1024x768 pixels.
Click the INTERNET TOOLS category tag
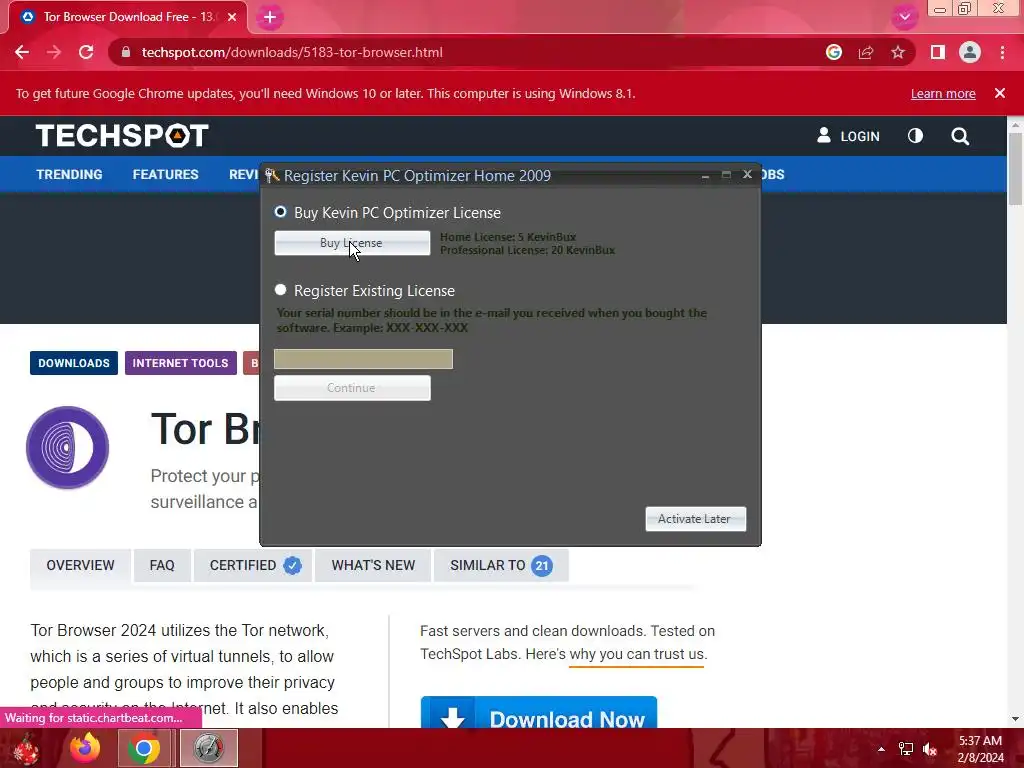(180, 363)
